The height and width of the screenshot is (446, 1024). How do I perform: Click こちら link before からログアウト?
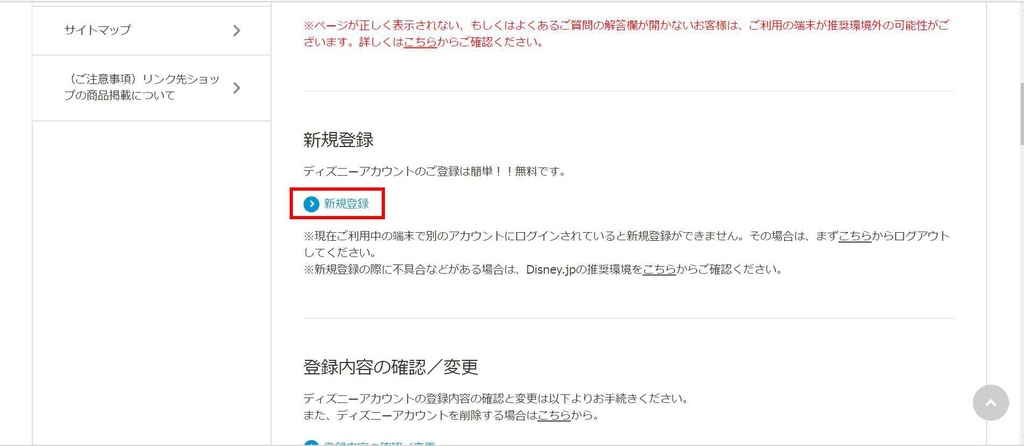click(x=855, y=236)
